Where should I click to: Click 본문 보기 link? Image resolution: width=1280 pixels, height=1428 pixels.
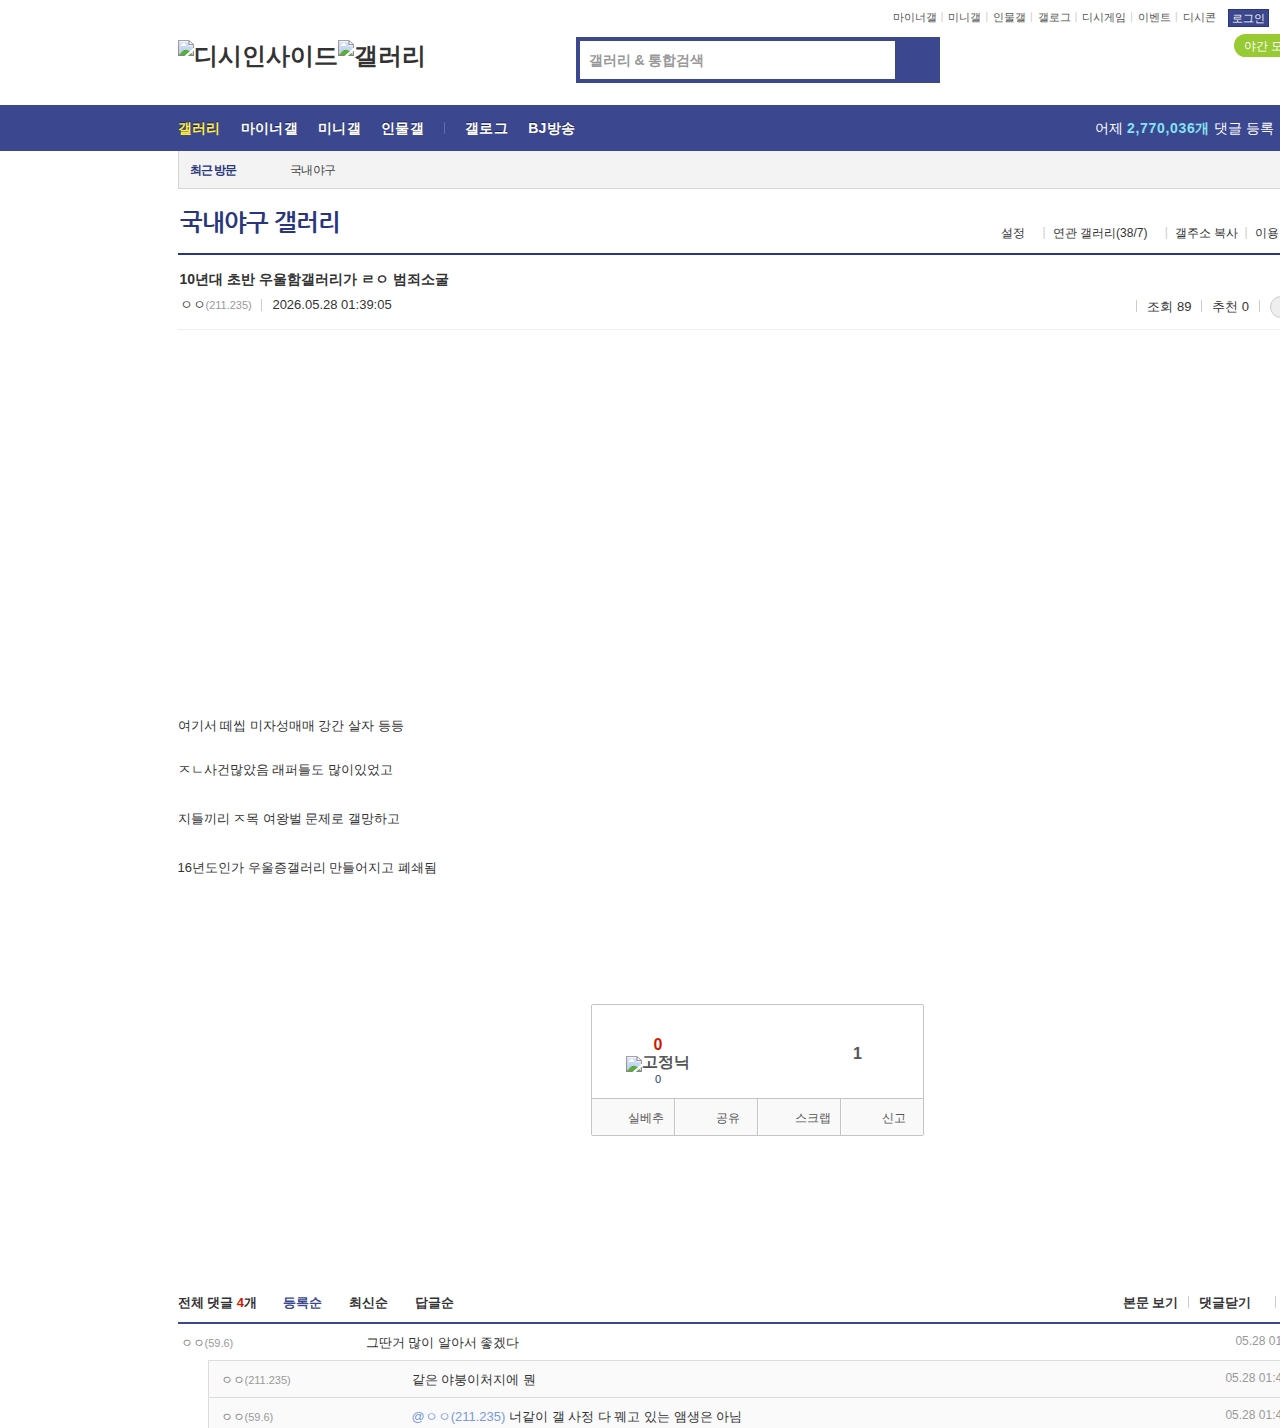(x=1150, y=1303)
